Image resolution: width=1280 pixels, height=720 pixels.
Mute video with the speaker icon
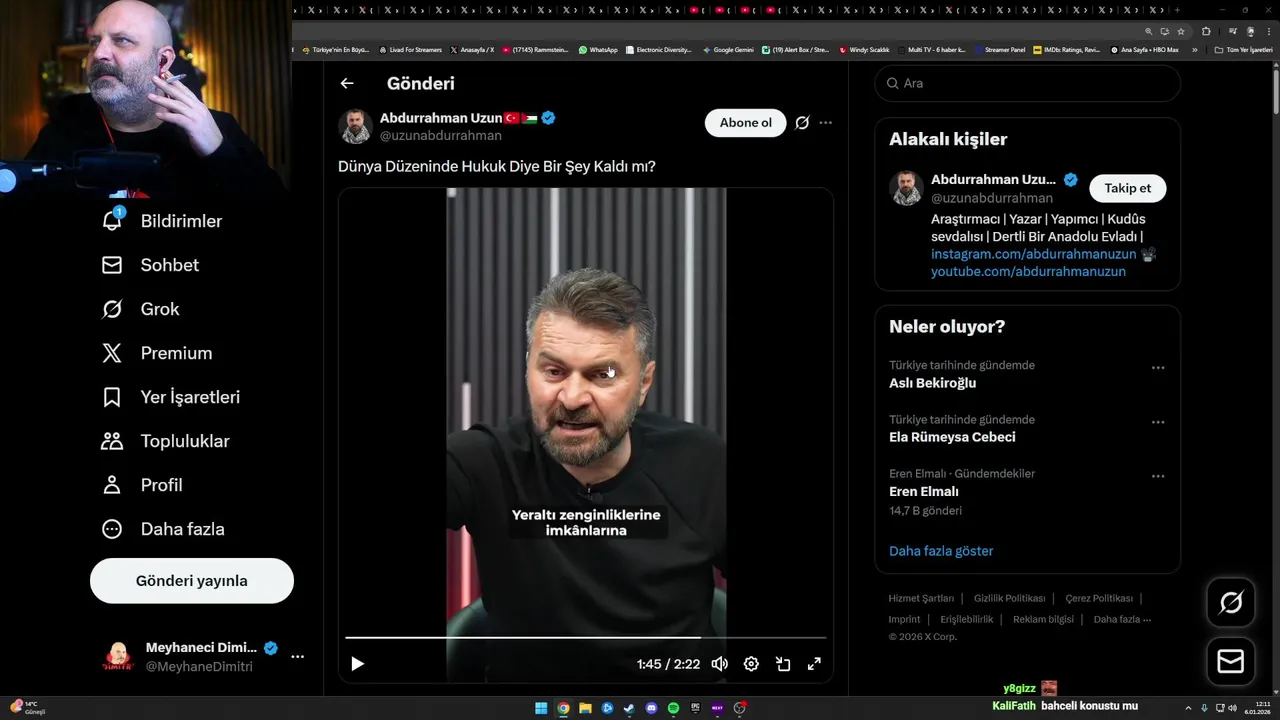tap(719, 664)
